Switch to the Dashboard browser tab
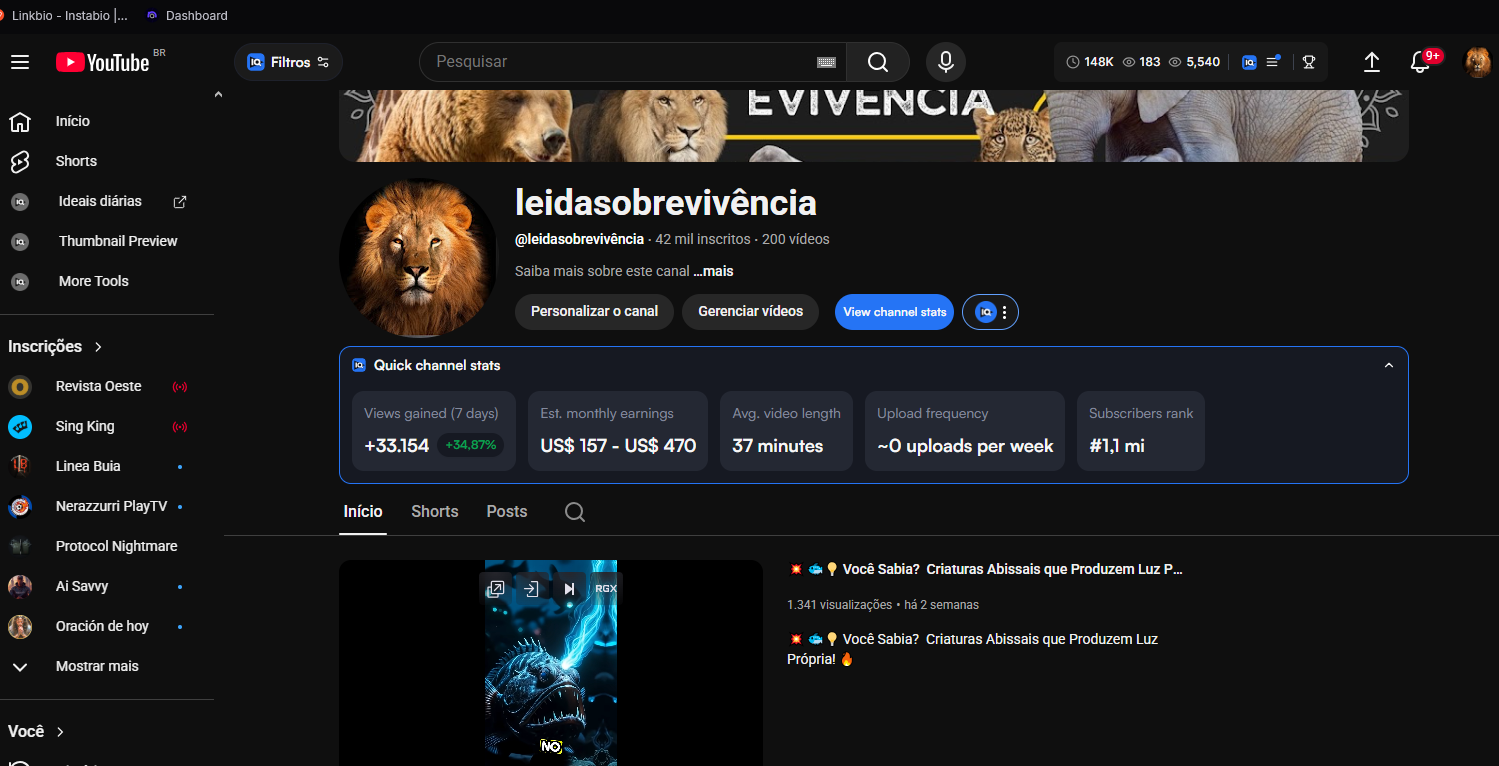 tap(188, 15)
